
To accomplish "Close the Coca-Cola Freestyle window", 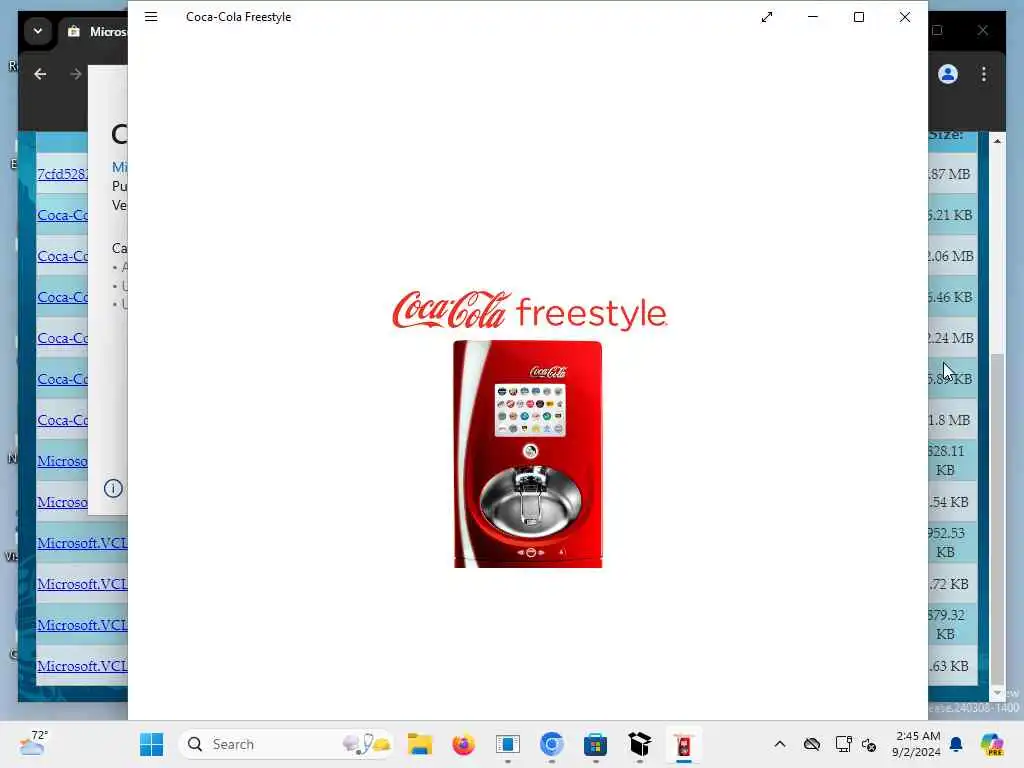I will [904, 17].
